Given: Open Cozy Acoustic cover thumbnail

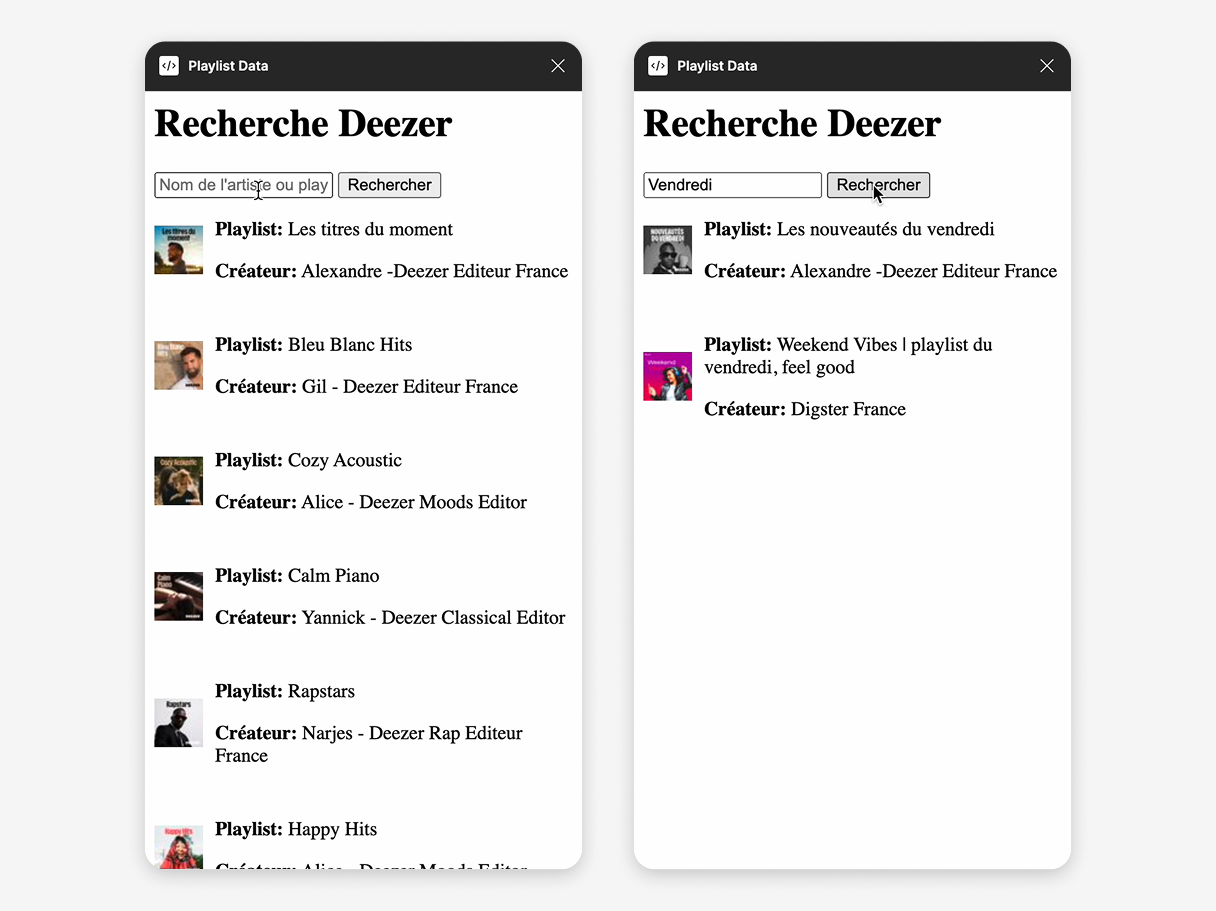Looking at the screenshot, I should tap(179, 481).
